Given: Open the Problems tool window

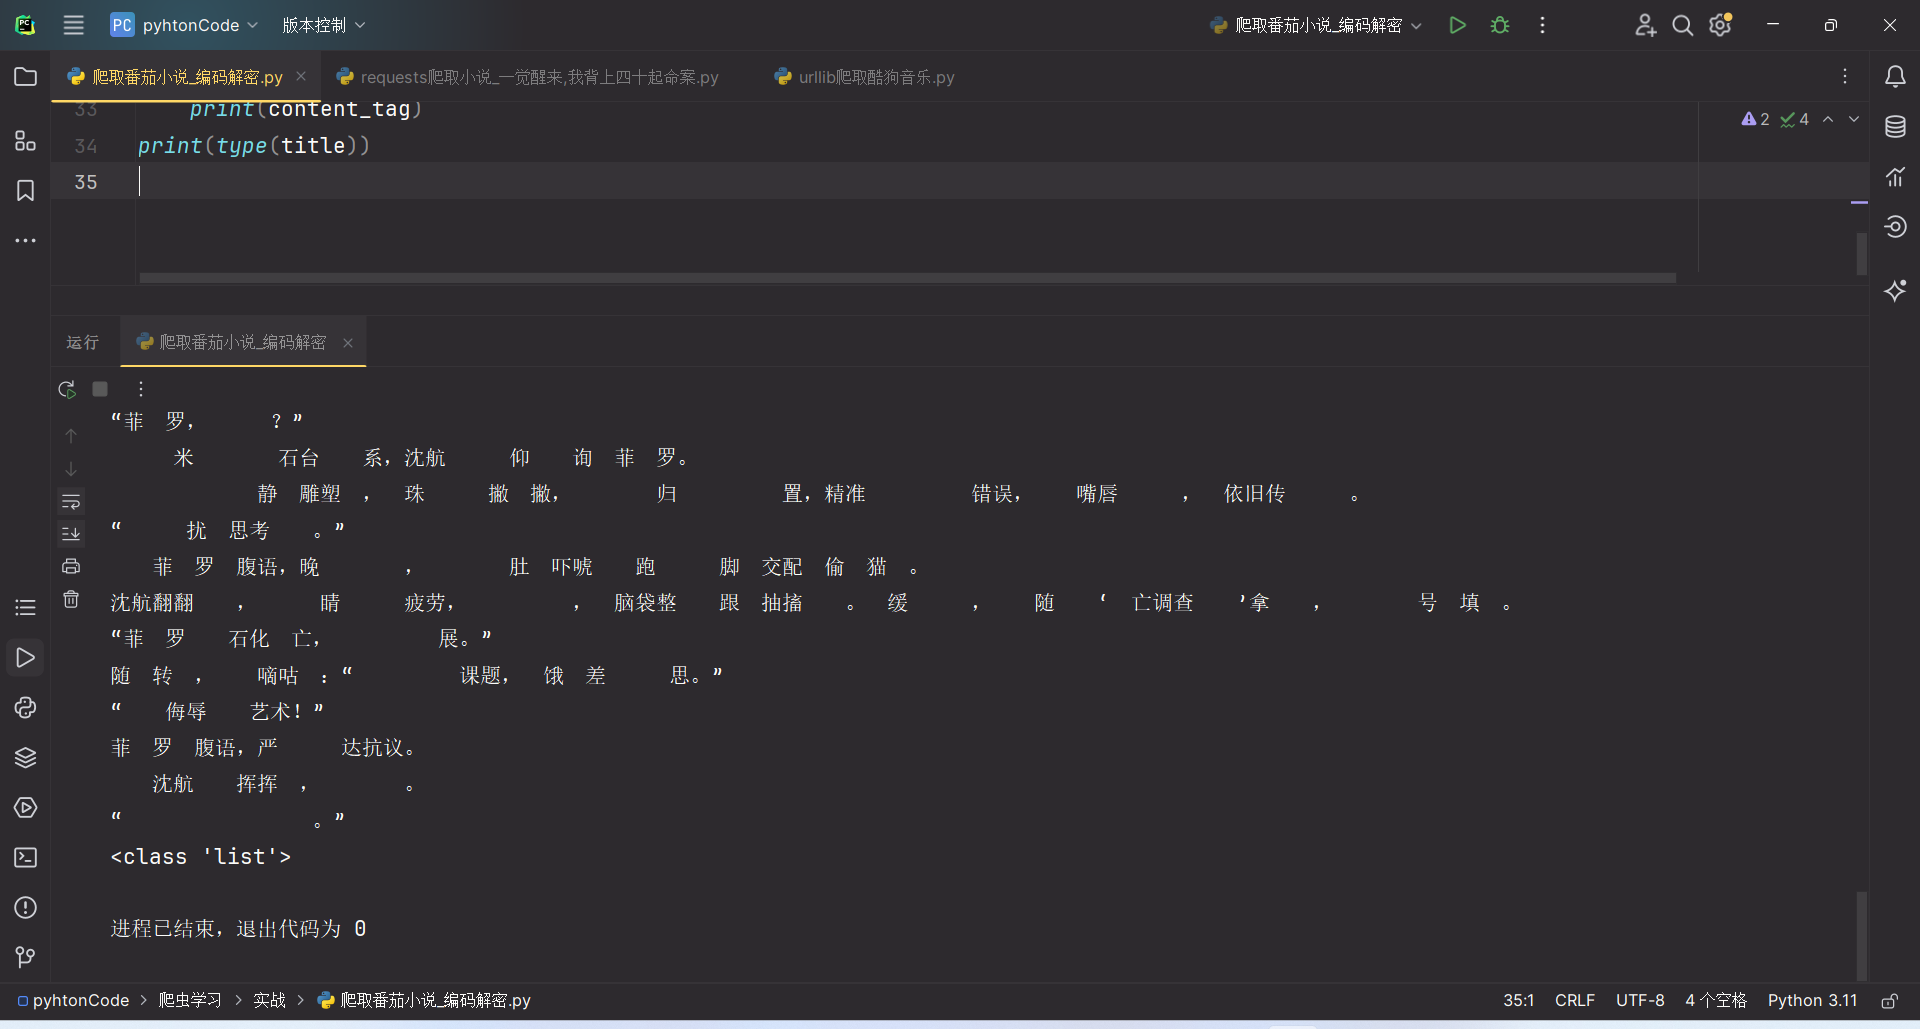Looking at the screenshot, I should 25,908.
